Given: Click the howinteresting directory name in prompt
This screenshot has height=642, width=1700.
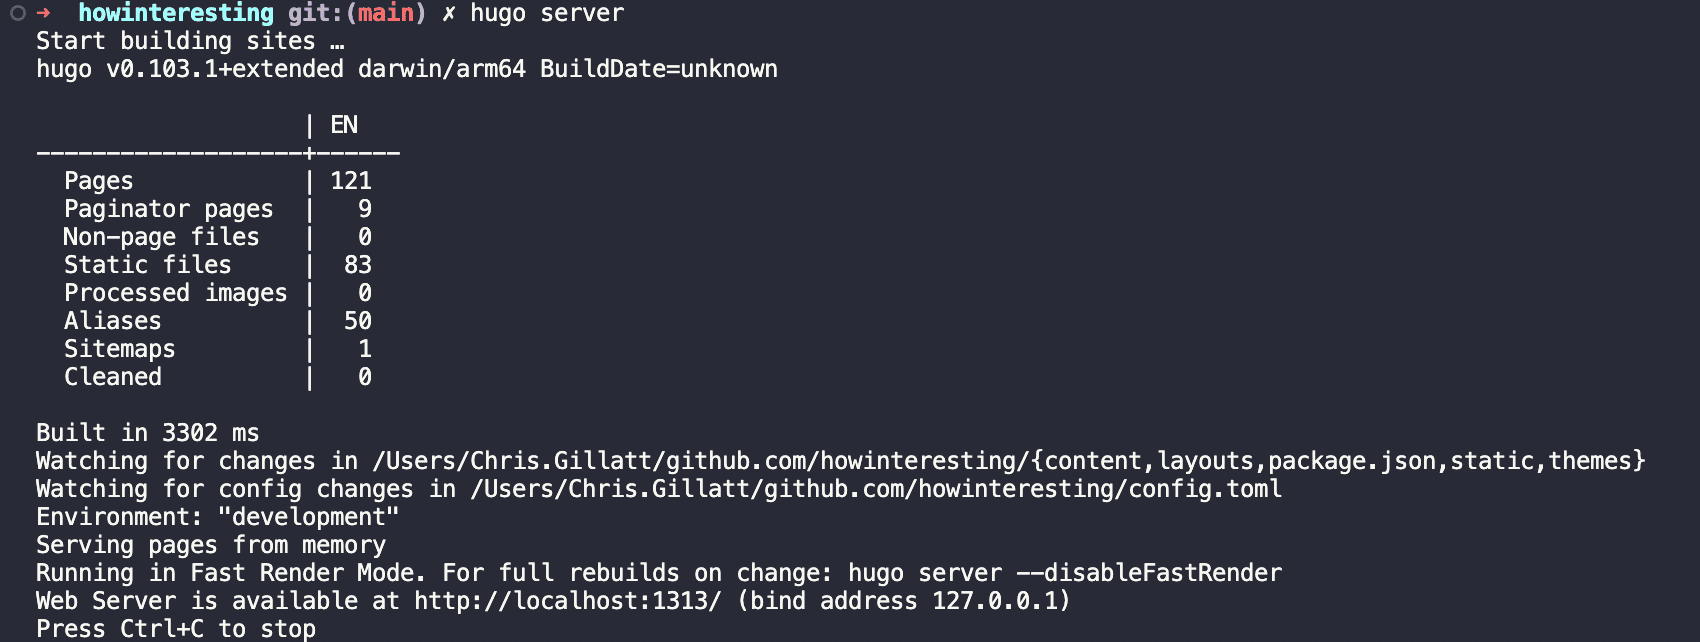Looking at the screenshot, I should 175,13.
